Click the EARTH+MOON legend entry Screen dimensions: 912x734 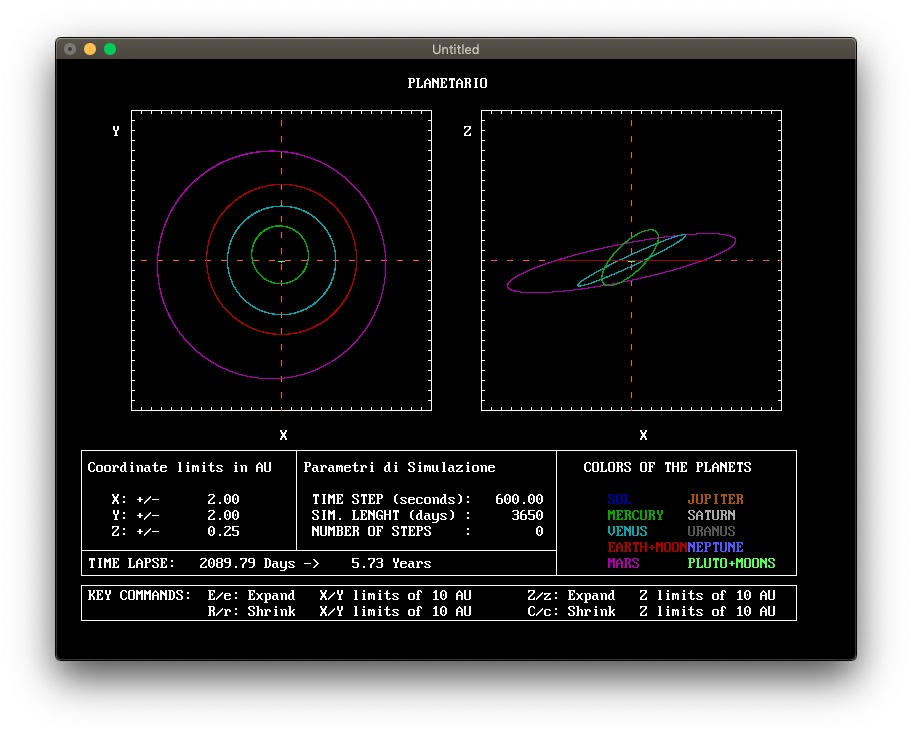[x=647, y=547]
